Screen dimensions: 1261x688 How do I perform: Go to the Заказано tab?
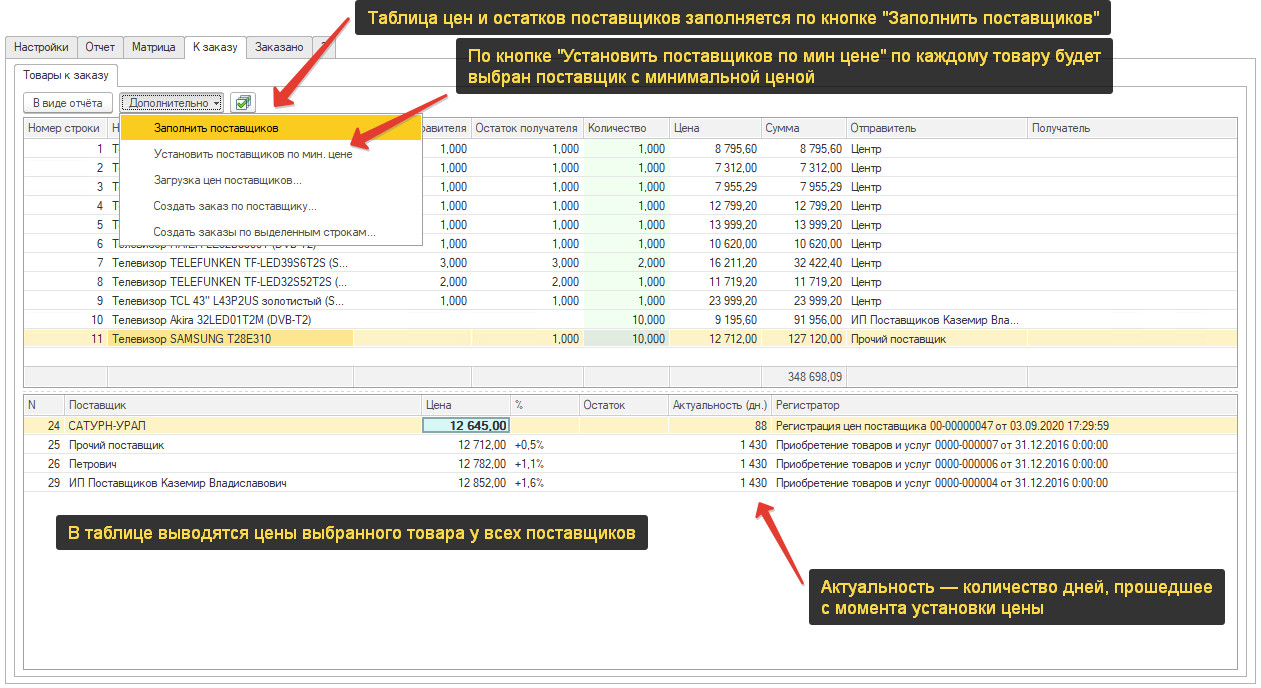tap(279, 47)
